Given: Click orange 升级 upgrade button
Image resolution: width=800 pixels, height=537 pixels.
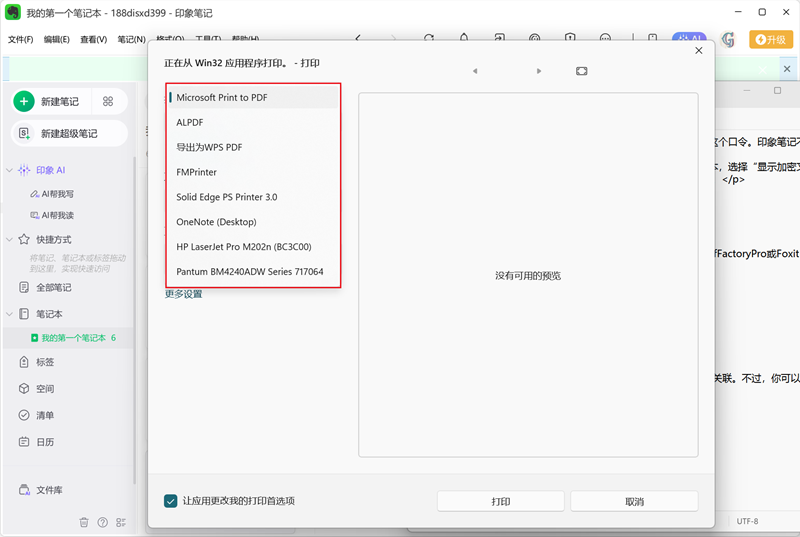Looking at the screenshot, I should coord(771,39).
